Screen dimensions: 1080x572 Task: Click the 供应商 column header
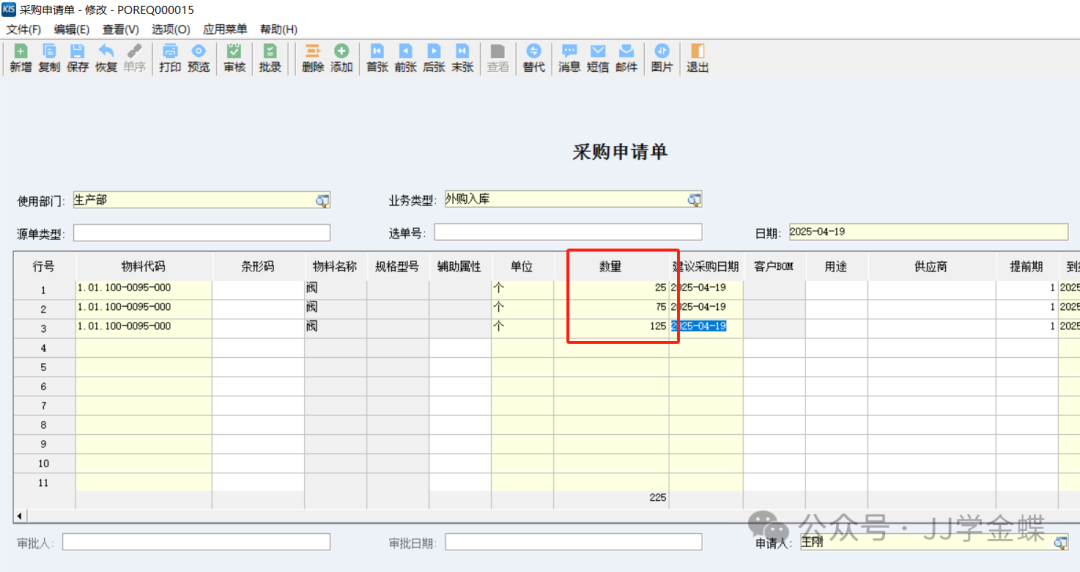[x=931, y=267]
